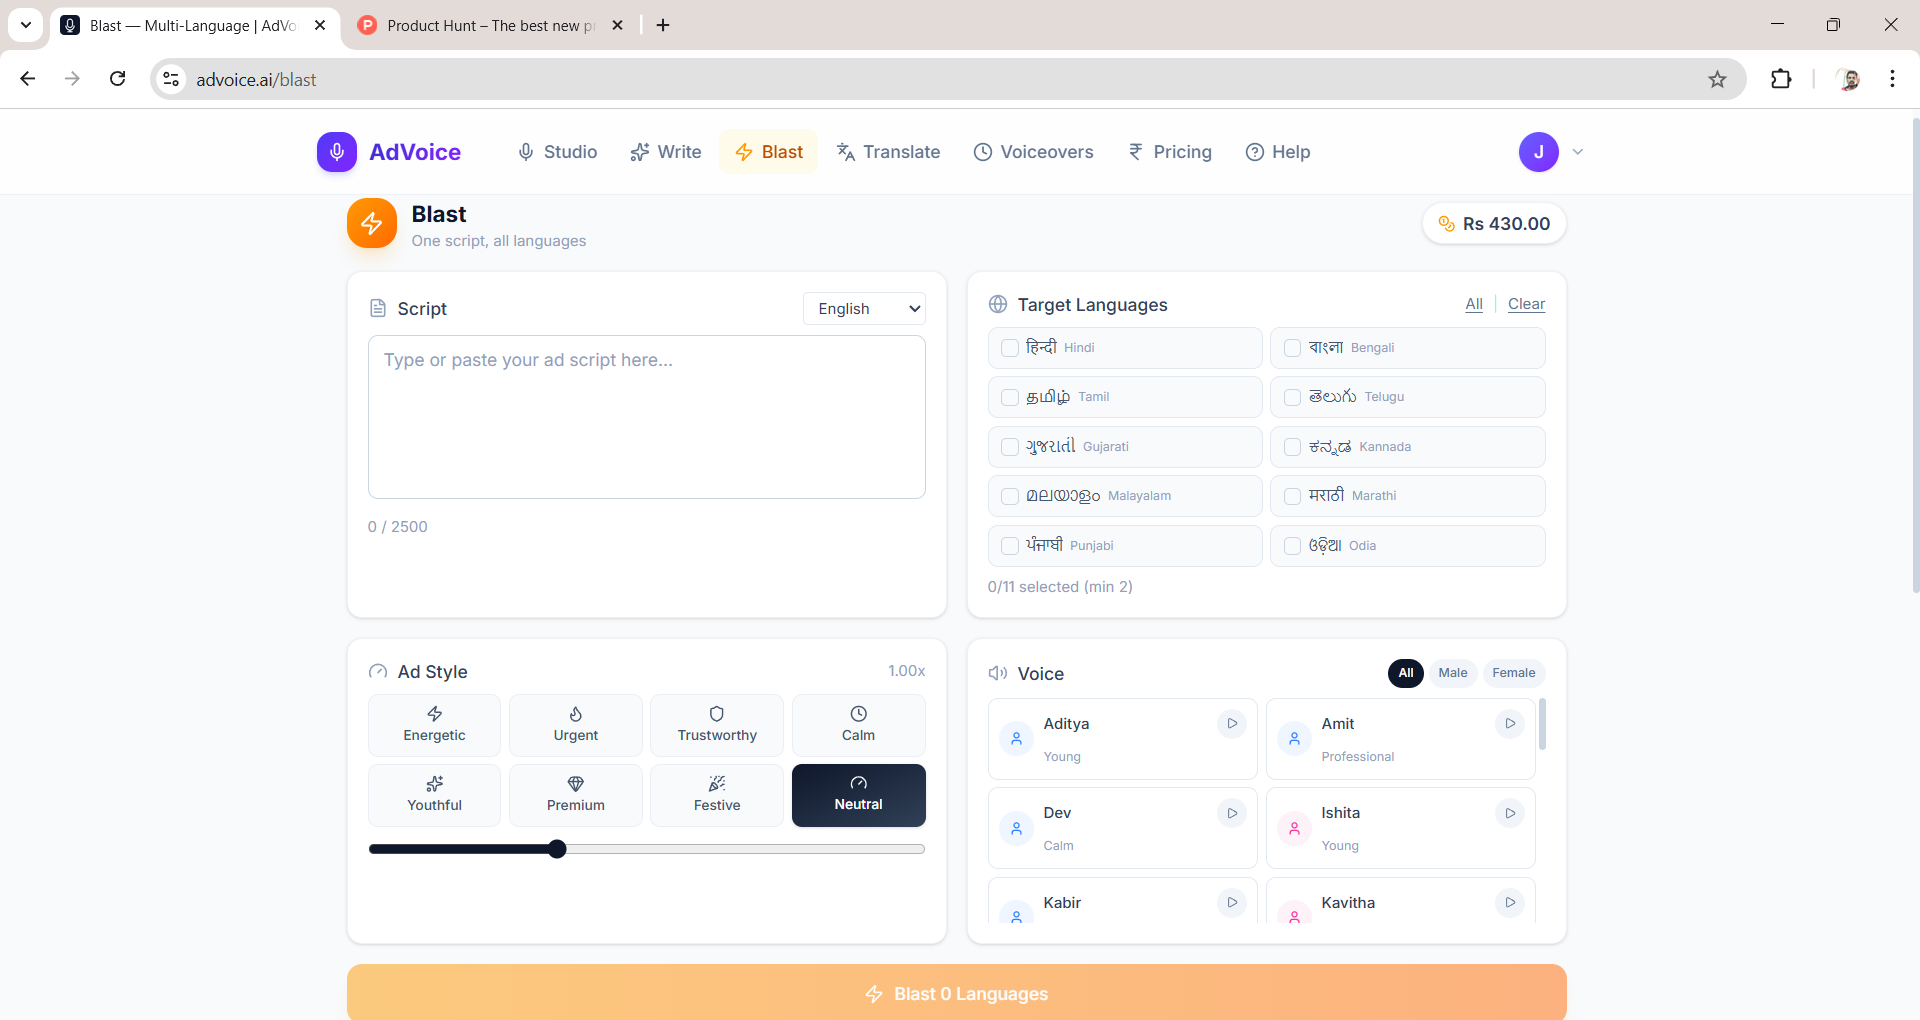Select the Bengali language checkbox

click(x=1292, y=347)
